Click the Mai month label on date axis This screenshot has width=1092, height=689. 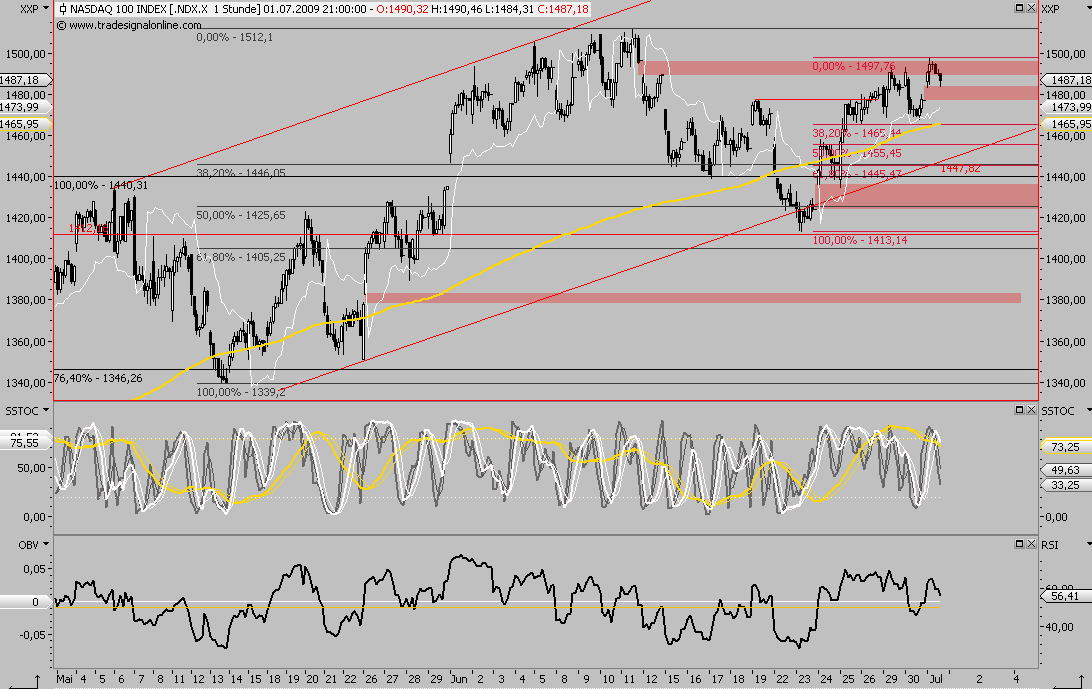coord(65,679)
